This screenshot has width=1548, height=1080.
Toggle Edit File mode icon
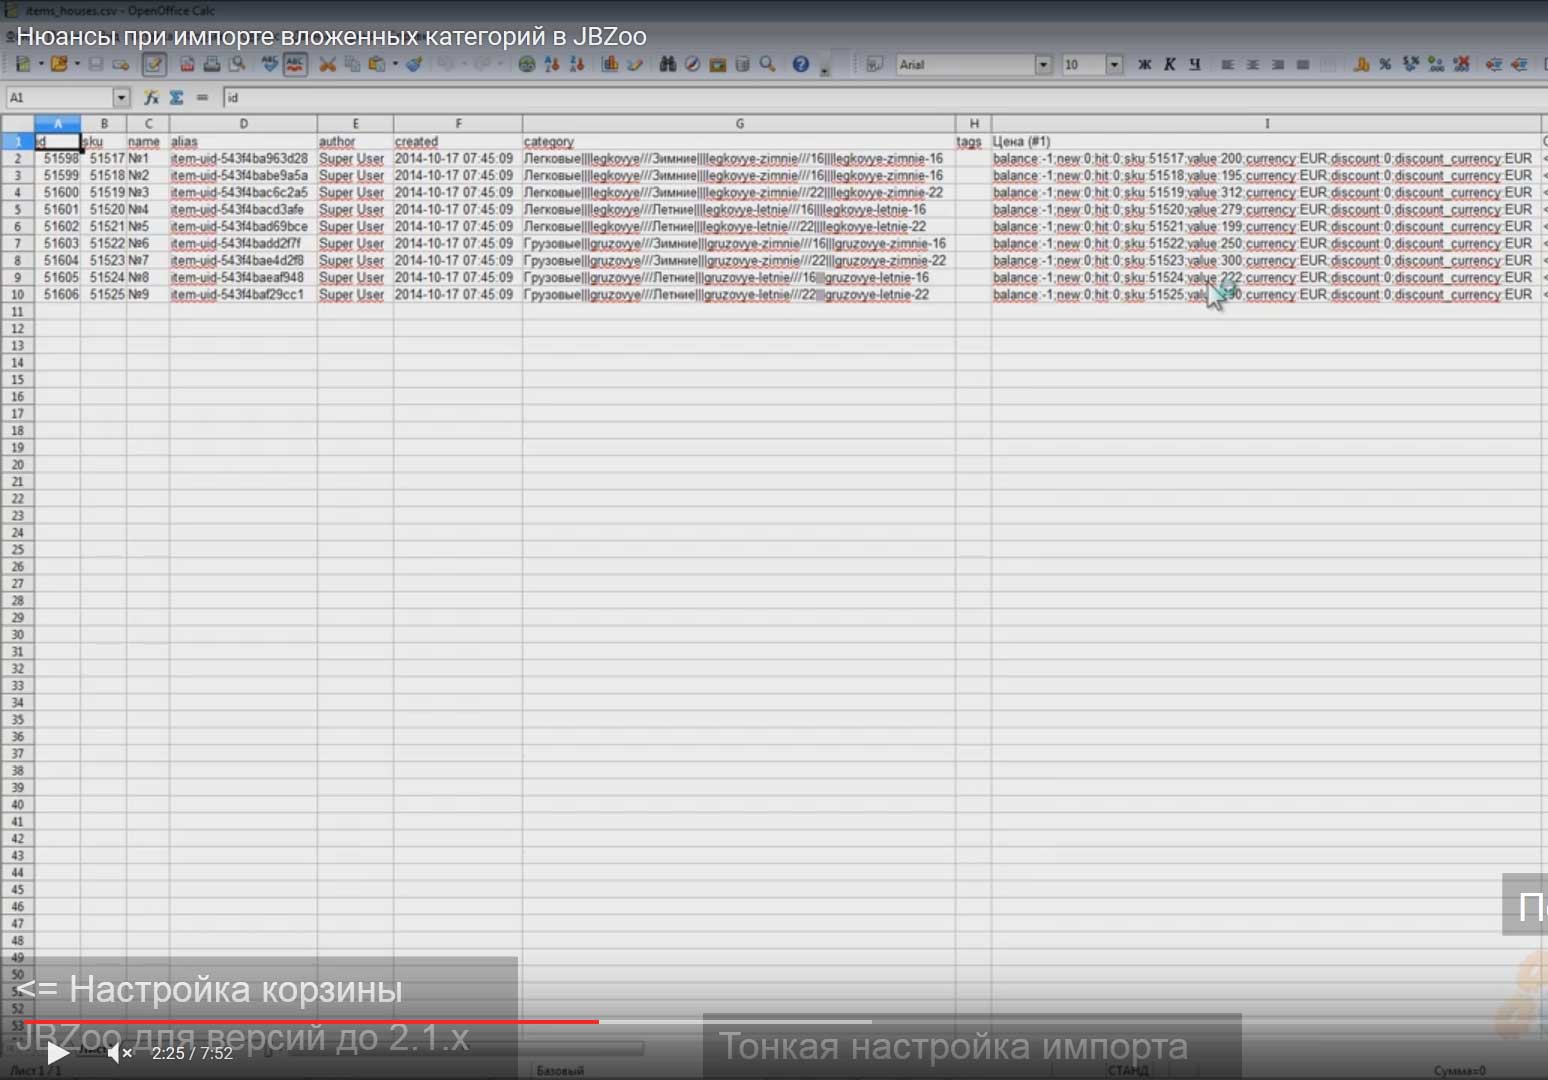(153, 64)
